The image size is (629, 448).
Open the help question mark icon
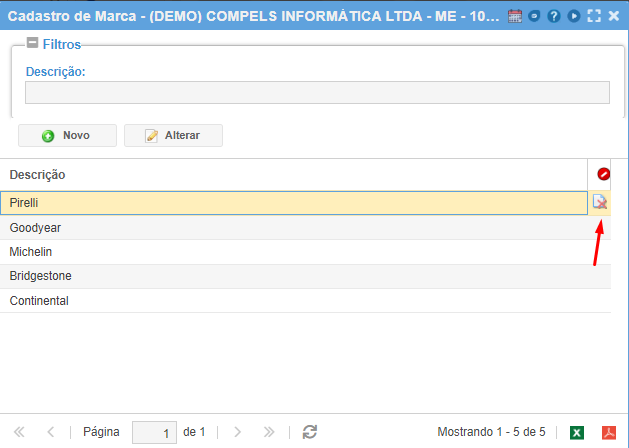pyautogui.click(x=554, y=16)
